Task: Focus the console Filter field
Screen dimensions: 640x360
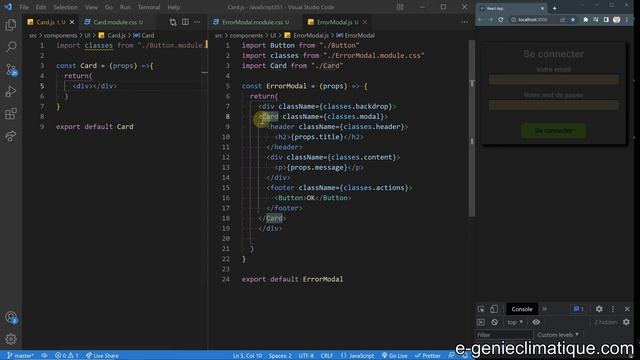Action: coord(504,335)
